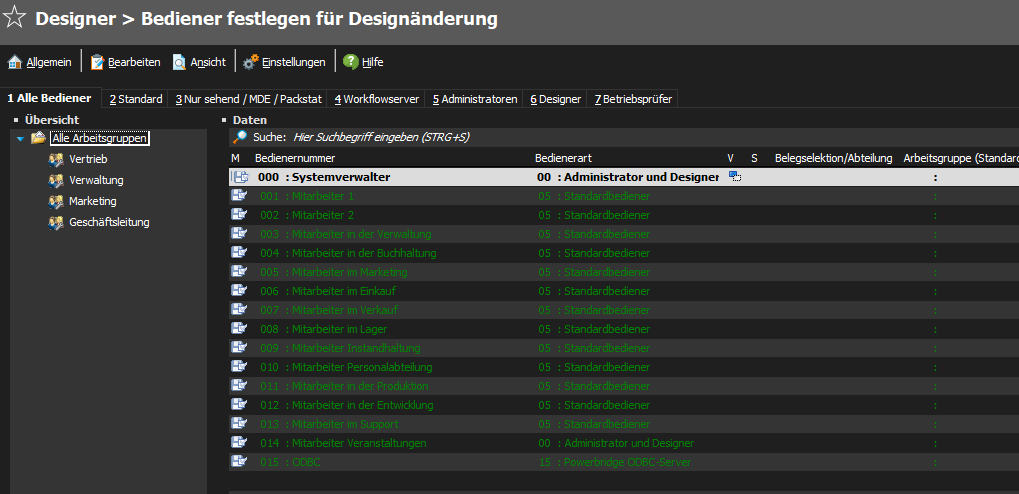Click the favorite star icon in title
The width and height of the screenshot is (1019, 494).
[15, 19]
